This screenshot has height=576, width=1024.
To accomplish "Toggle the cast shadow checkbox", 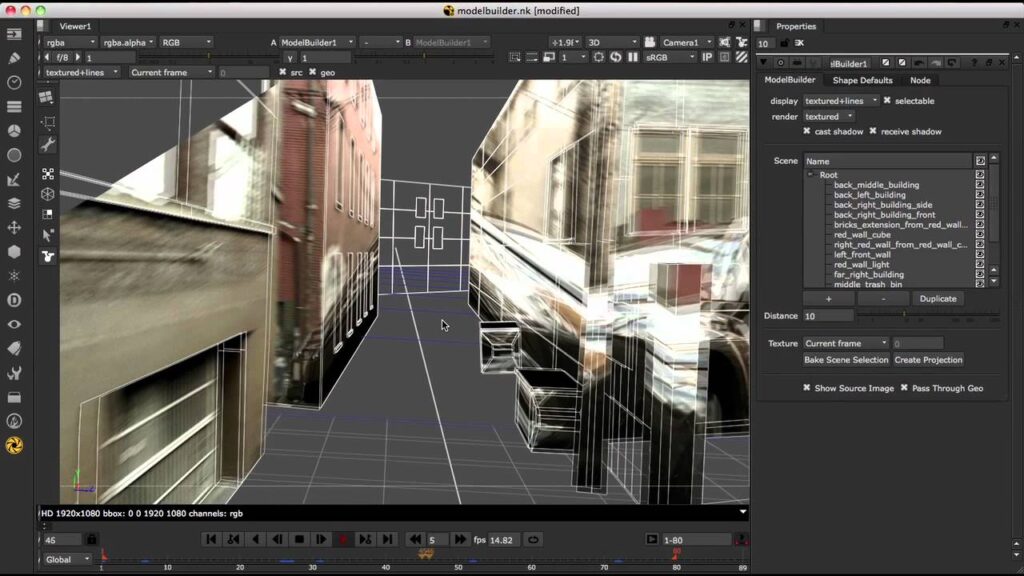I will point(807,131).
